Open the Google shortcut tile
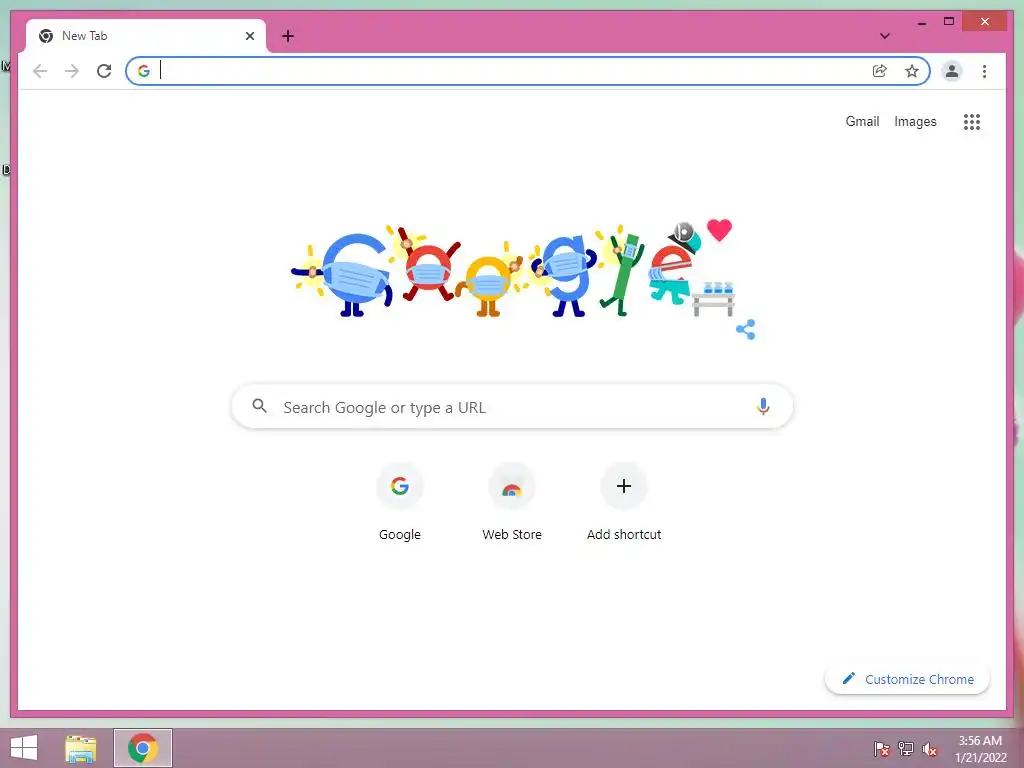Viewport: 1024px width, 768px height. pos(400,502)
